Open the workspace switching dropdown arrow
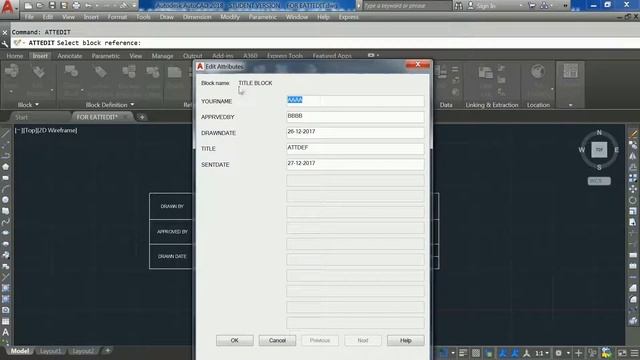 pyautogui.click(x=568, y=353)
